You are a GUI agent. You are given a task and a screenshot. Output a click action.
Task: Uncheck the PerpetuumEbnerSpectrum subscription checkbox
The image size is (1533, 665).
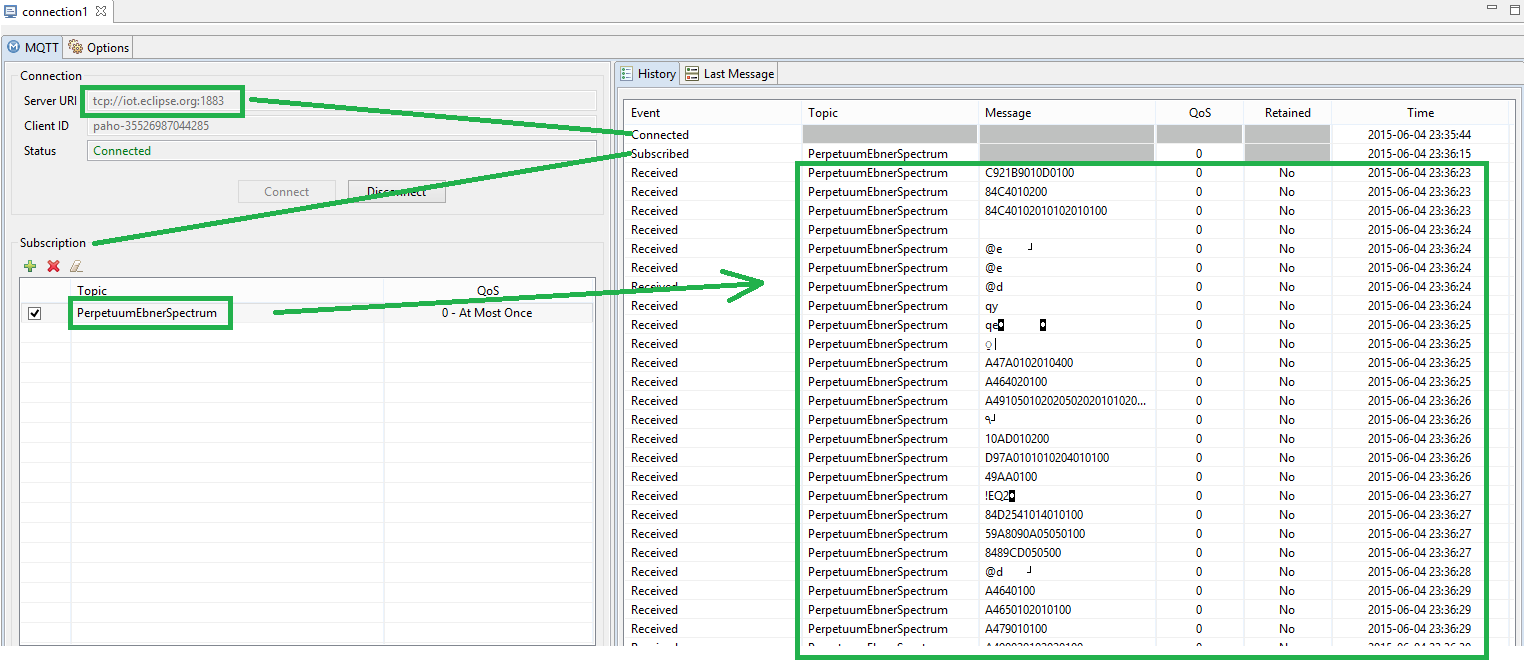[x=35, y=313]
